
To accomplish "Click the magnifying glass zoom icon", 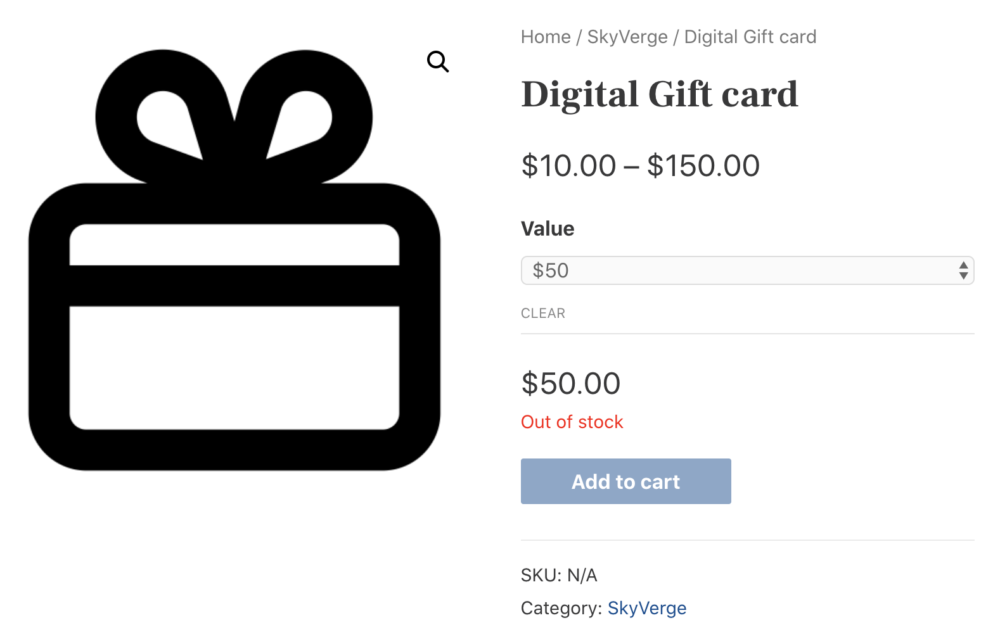I will 438,62.
